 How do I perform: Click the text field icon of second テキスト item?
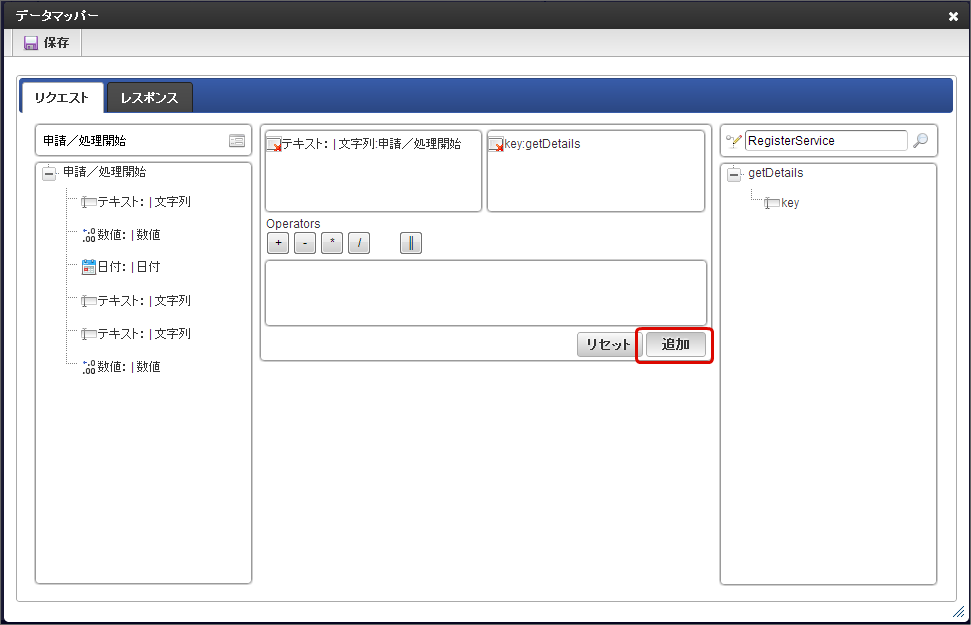(89, 301)
